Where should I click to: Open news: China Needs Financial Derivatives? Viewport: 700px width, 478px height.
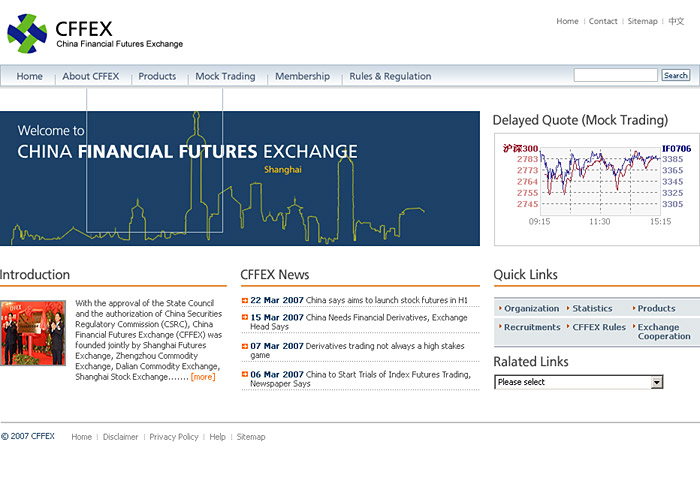[358, 322]
